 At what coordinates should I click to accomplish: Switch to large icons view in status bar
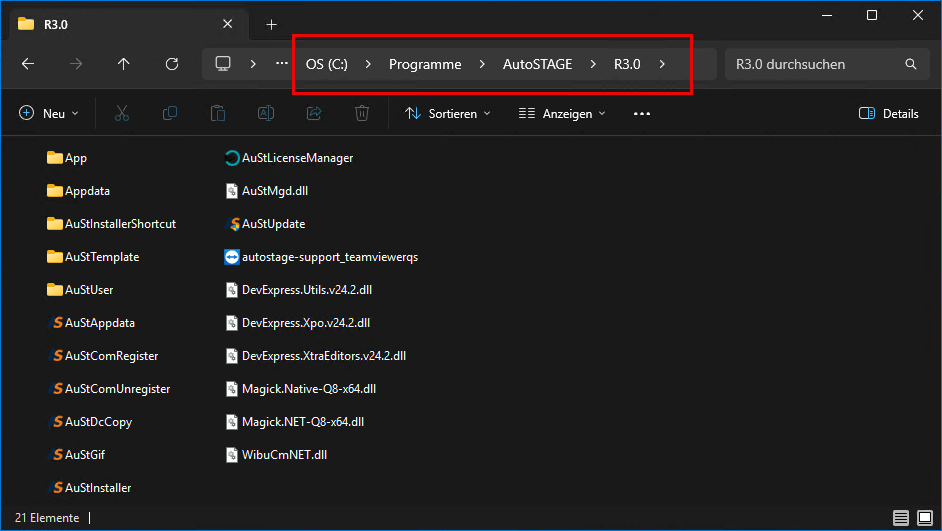(x=925, y=518)
